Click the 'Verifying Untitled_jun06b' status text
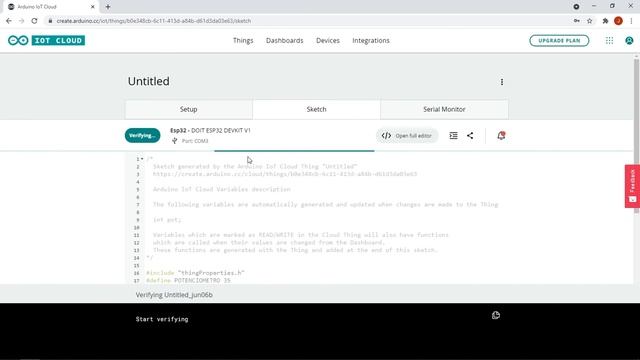Image resolution: width=640 pixels, height=360 pixels. pyautogui.click(x=174, y=295)
